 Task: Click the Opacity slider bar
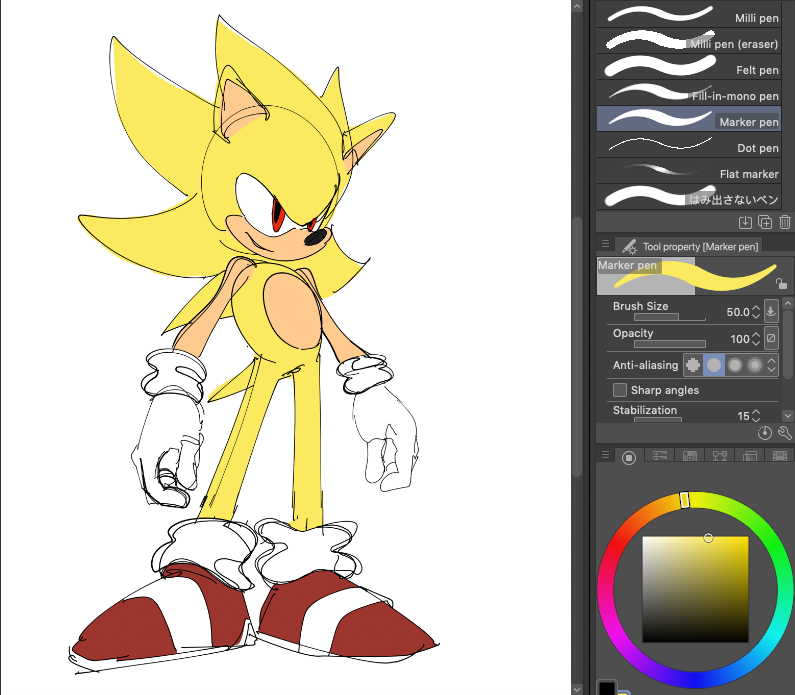coord(669,344)
